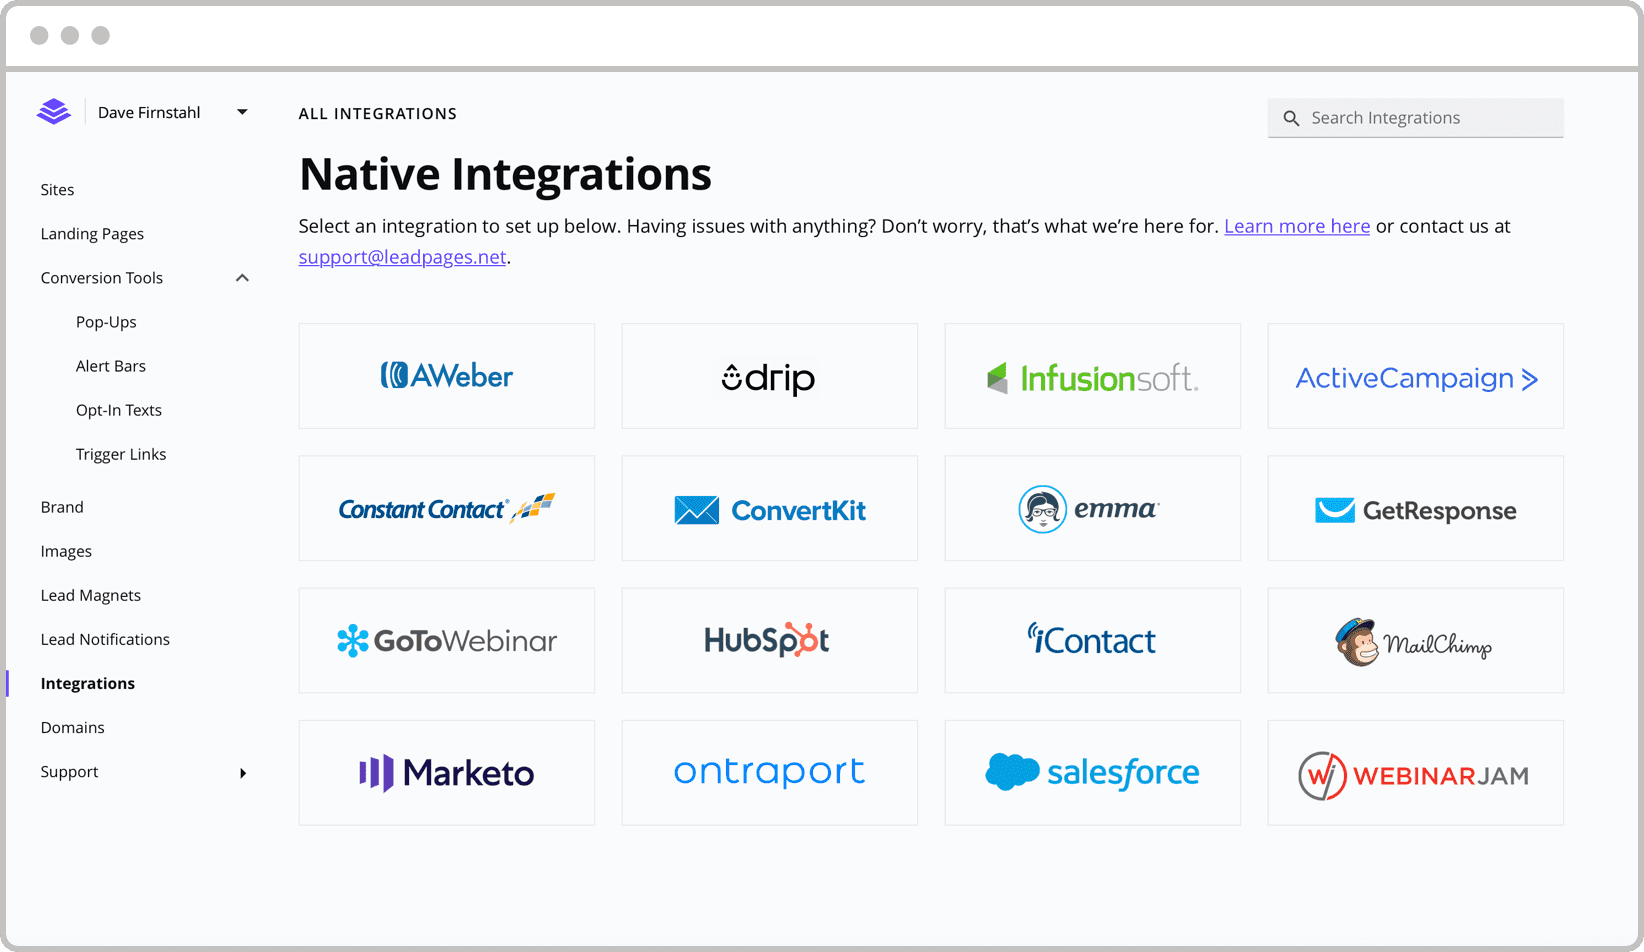
Task: Click the search magnifier icon
Action: point(1291,118)
